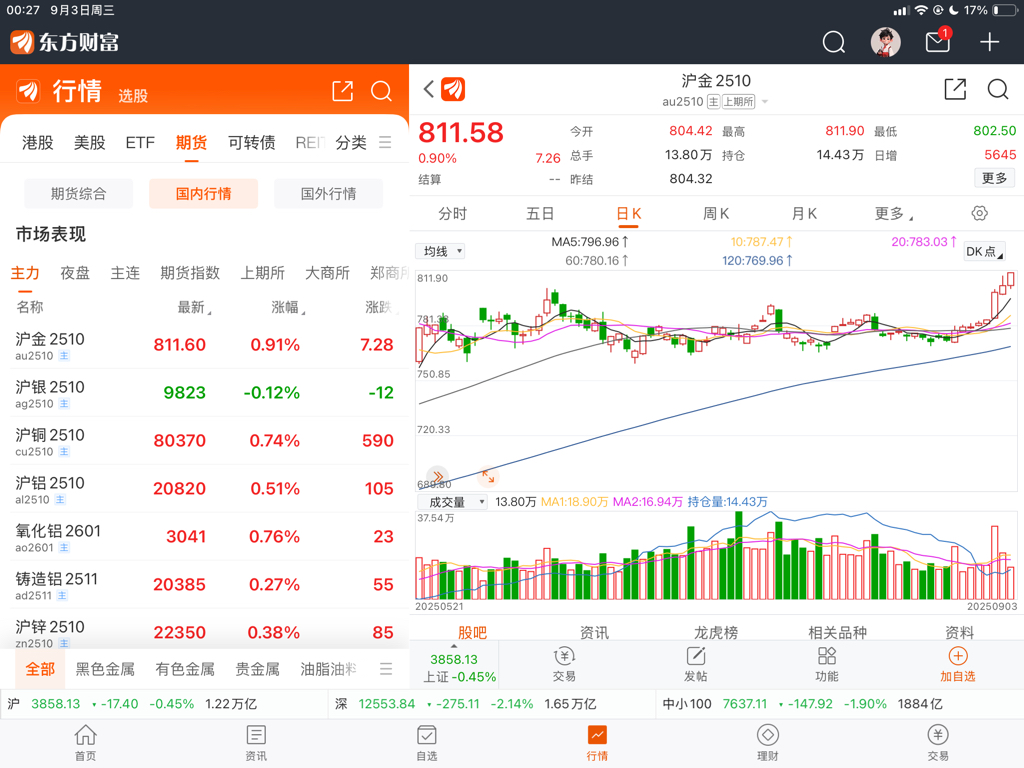1024x768 pixels.
Task: Expand the 更多 period options
Action: [x=893, y=214]
